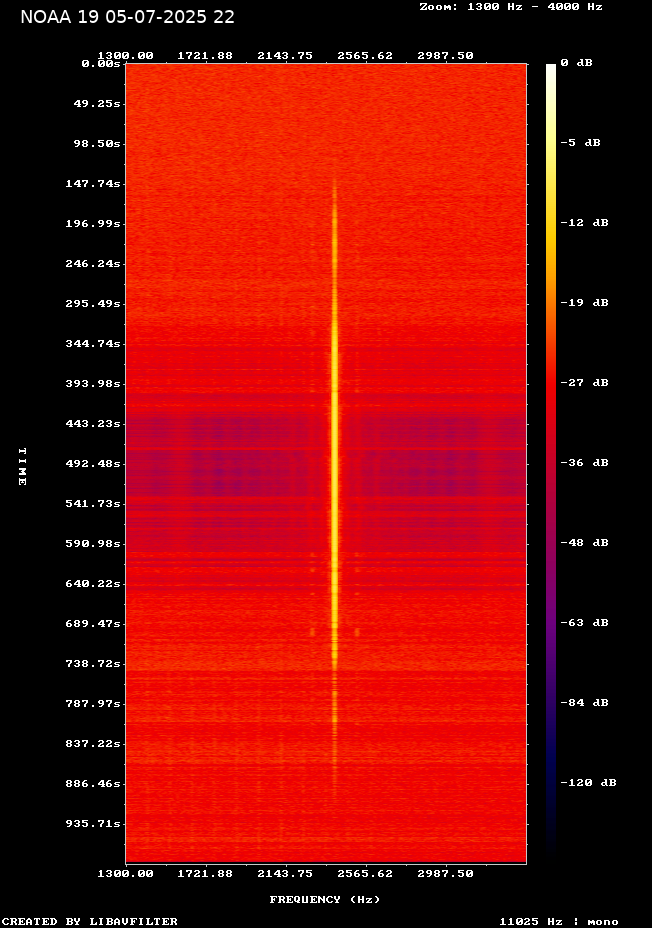Viewport: 652px width, 928px height.
Task: Click the bottom 2143.75 frequency tick label
Action: pos(285,873)
